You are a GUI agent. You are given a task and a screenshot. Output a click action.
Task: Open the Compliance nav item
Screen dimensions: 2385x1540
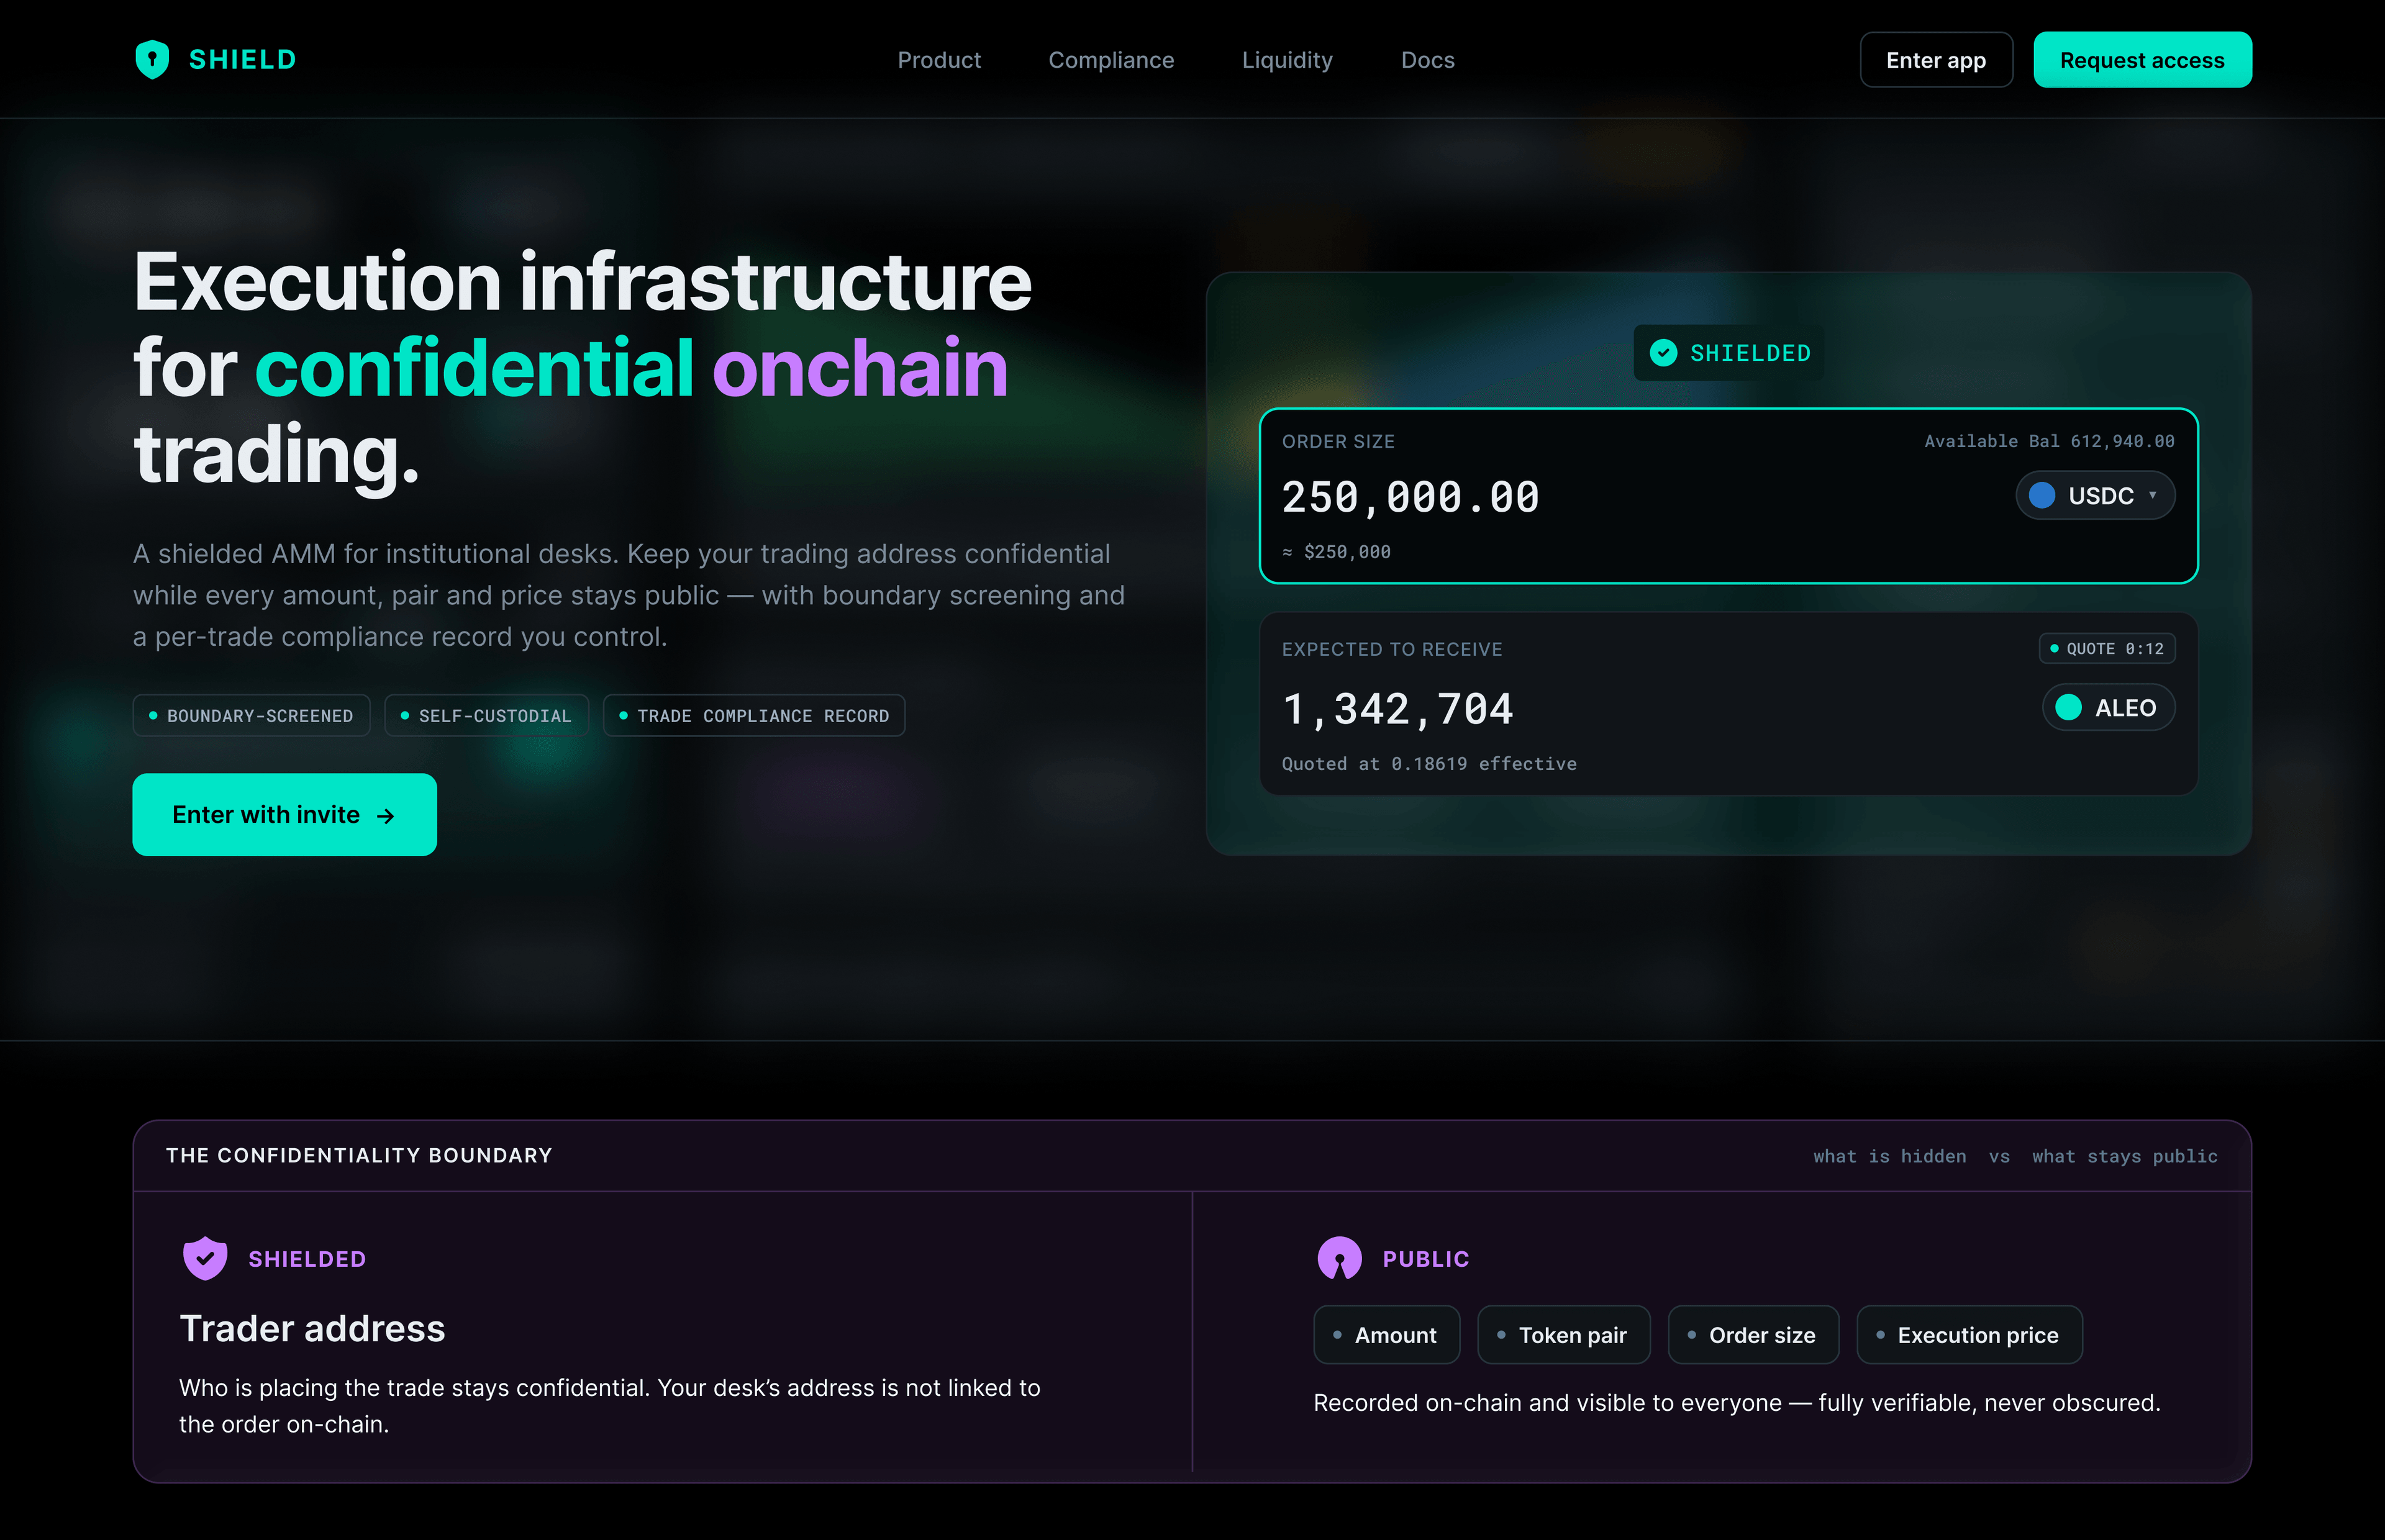point(1111,60)
